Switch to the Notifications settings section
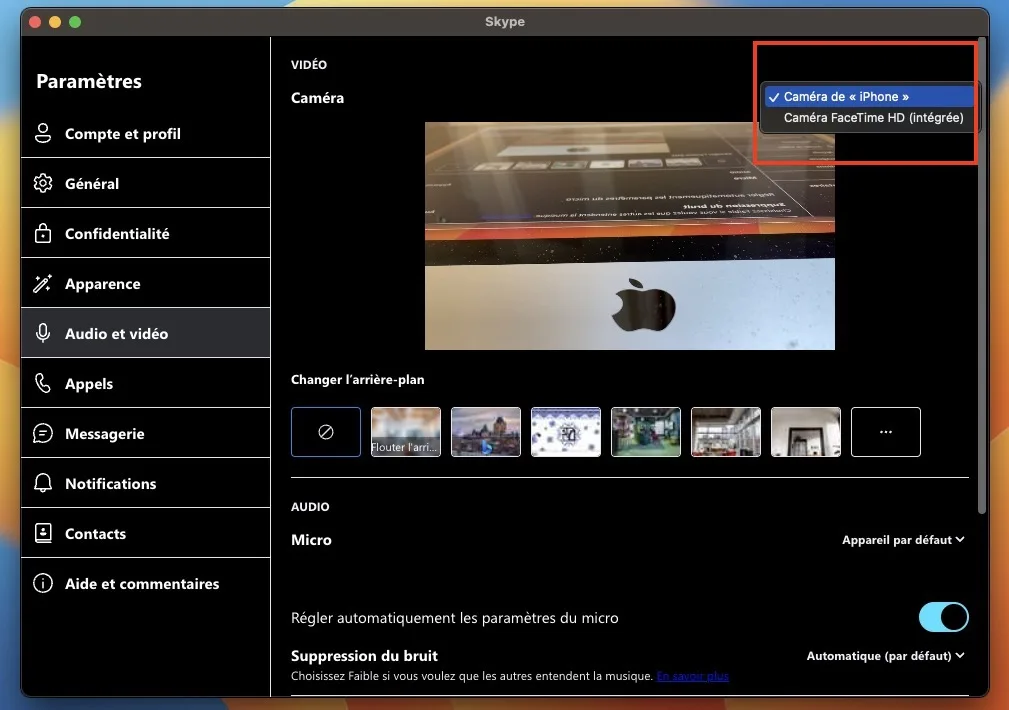1009x710 pixels. click(110, 483)
